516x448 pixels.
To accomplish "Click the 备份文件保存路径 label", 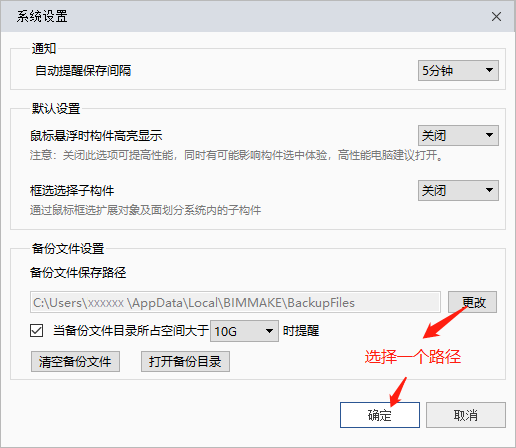I will click(x=78, y=273).
